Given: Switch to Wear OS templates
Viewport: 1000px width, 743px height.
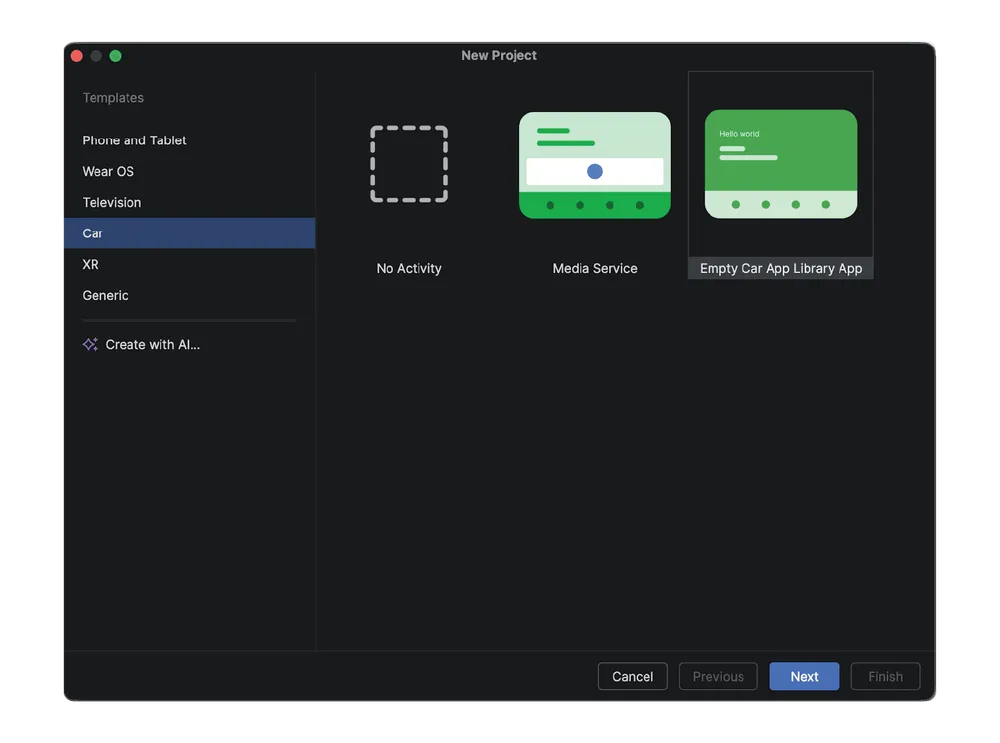Looking at the screenshot, I should coord(108,171).
